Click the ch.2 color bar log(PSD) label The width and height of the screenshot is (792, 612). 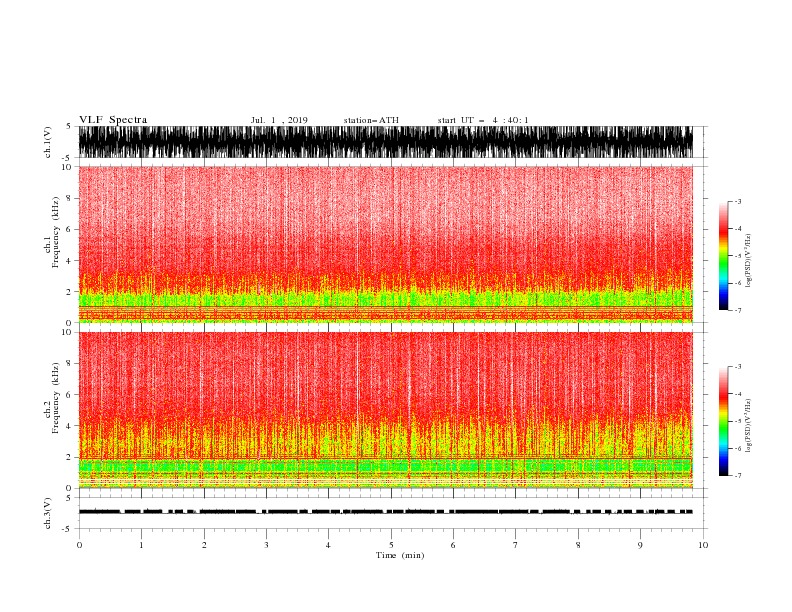click(x=749, y=425)
